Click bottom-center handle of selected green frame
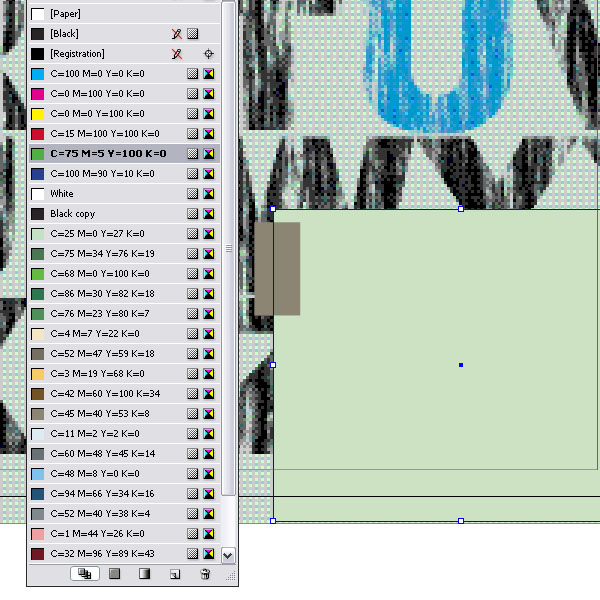Image resolution: width=600 pixels, height=600 pixels. 461,521
